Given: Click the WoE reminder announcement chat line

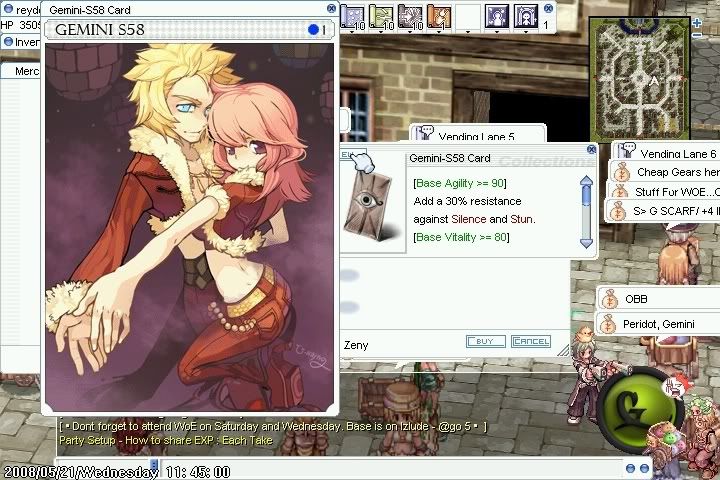Looking at the screenshot, I should click(x=273, y=426).
